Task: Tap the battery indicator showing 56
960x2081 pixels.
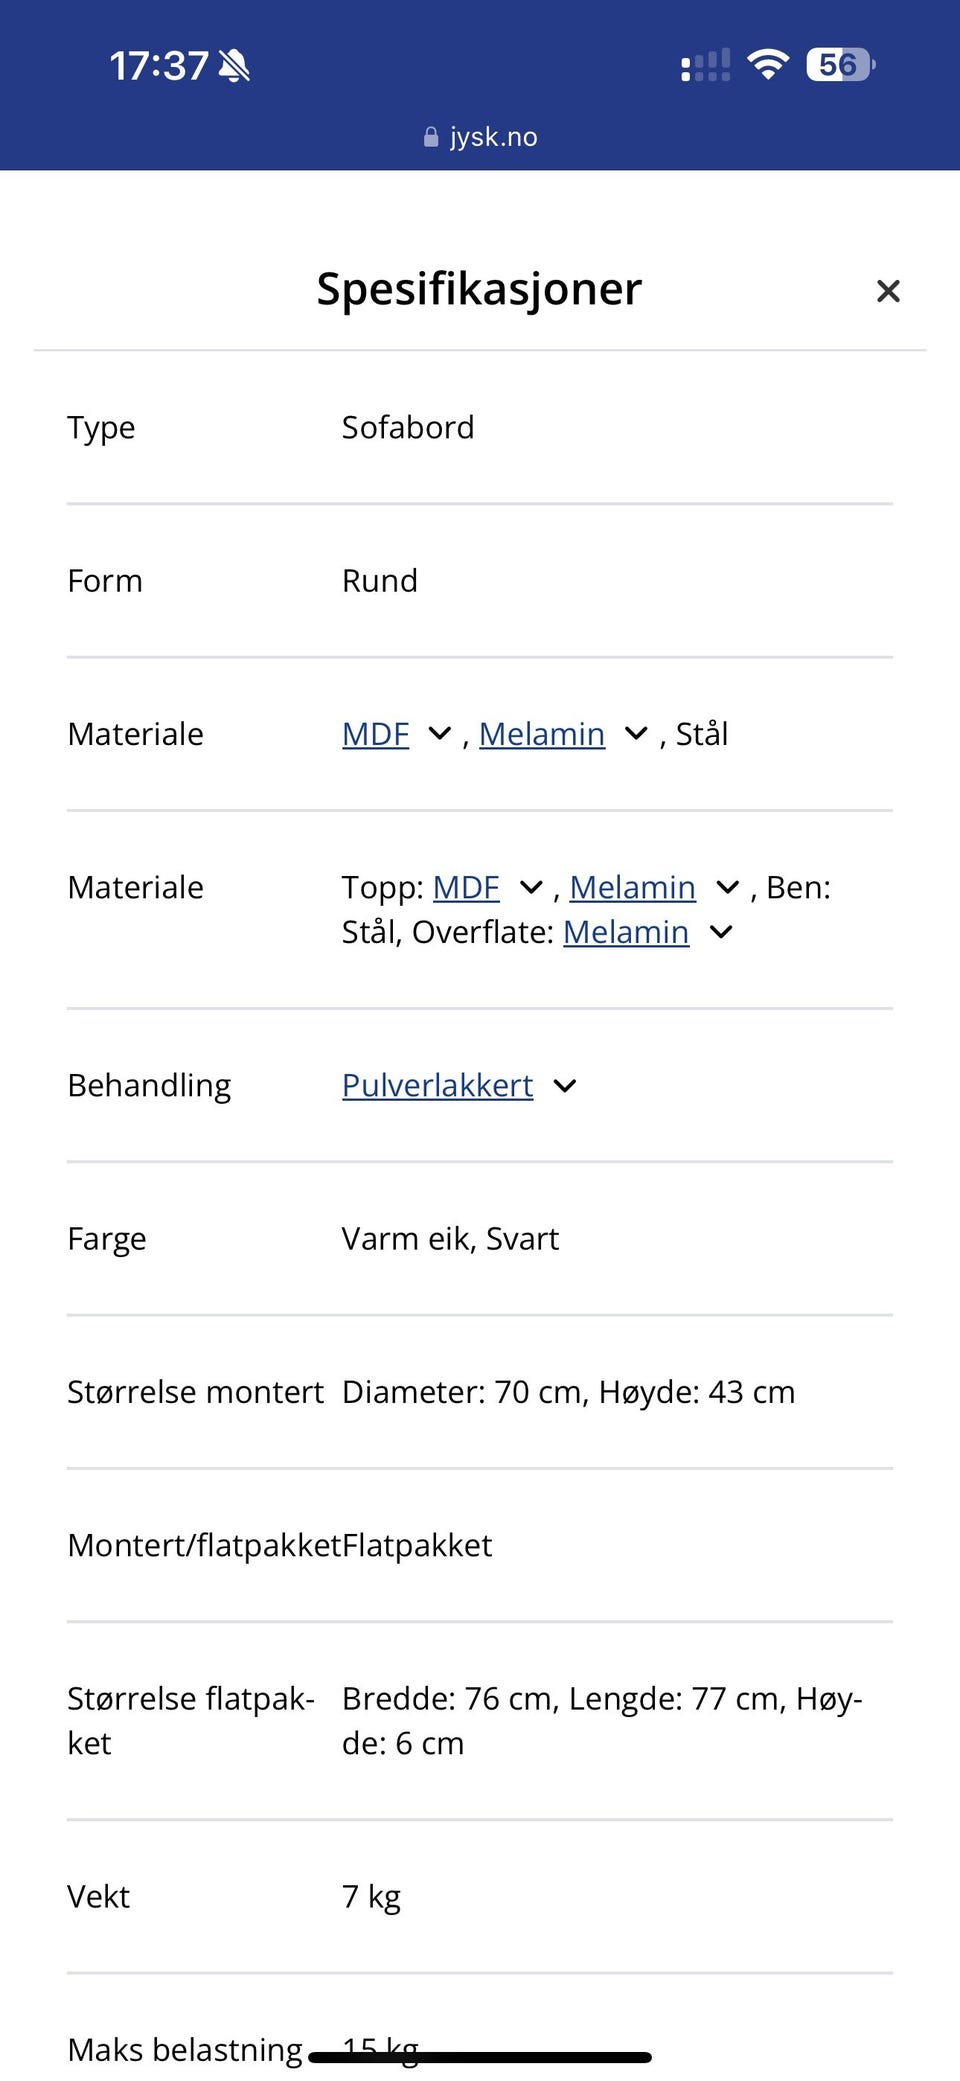Action: [x=840, y=65]
